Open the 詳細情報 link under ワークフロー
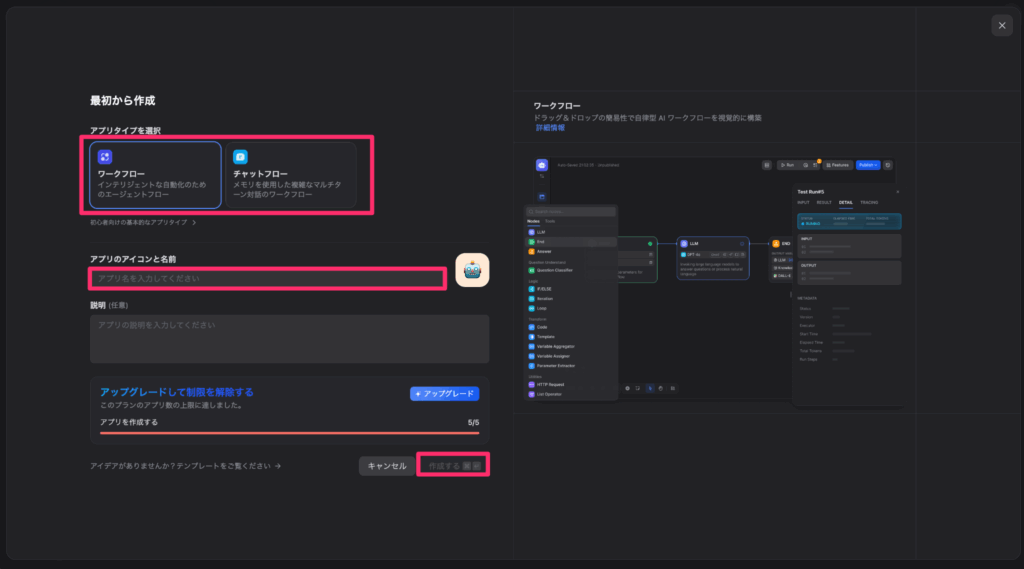 click(549, 128)
